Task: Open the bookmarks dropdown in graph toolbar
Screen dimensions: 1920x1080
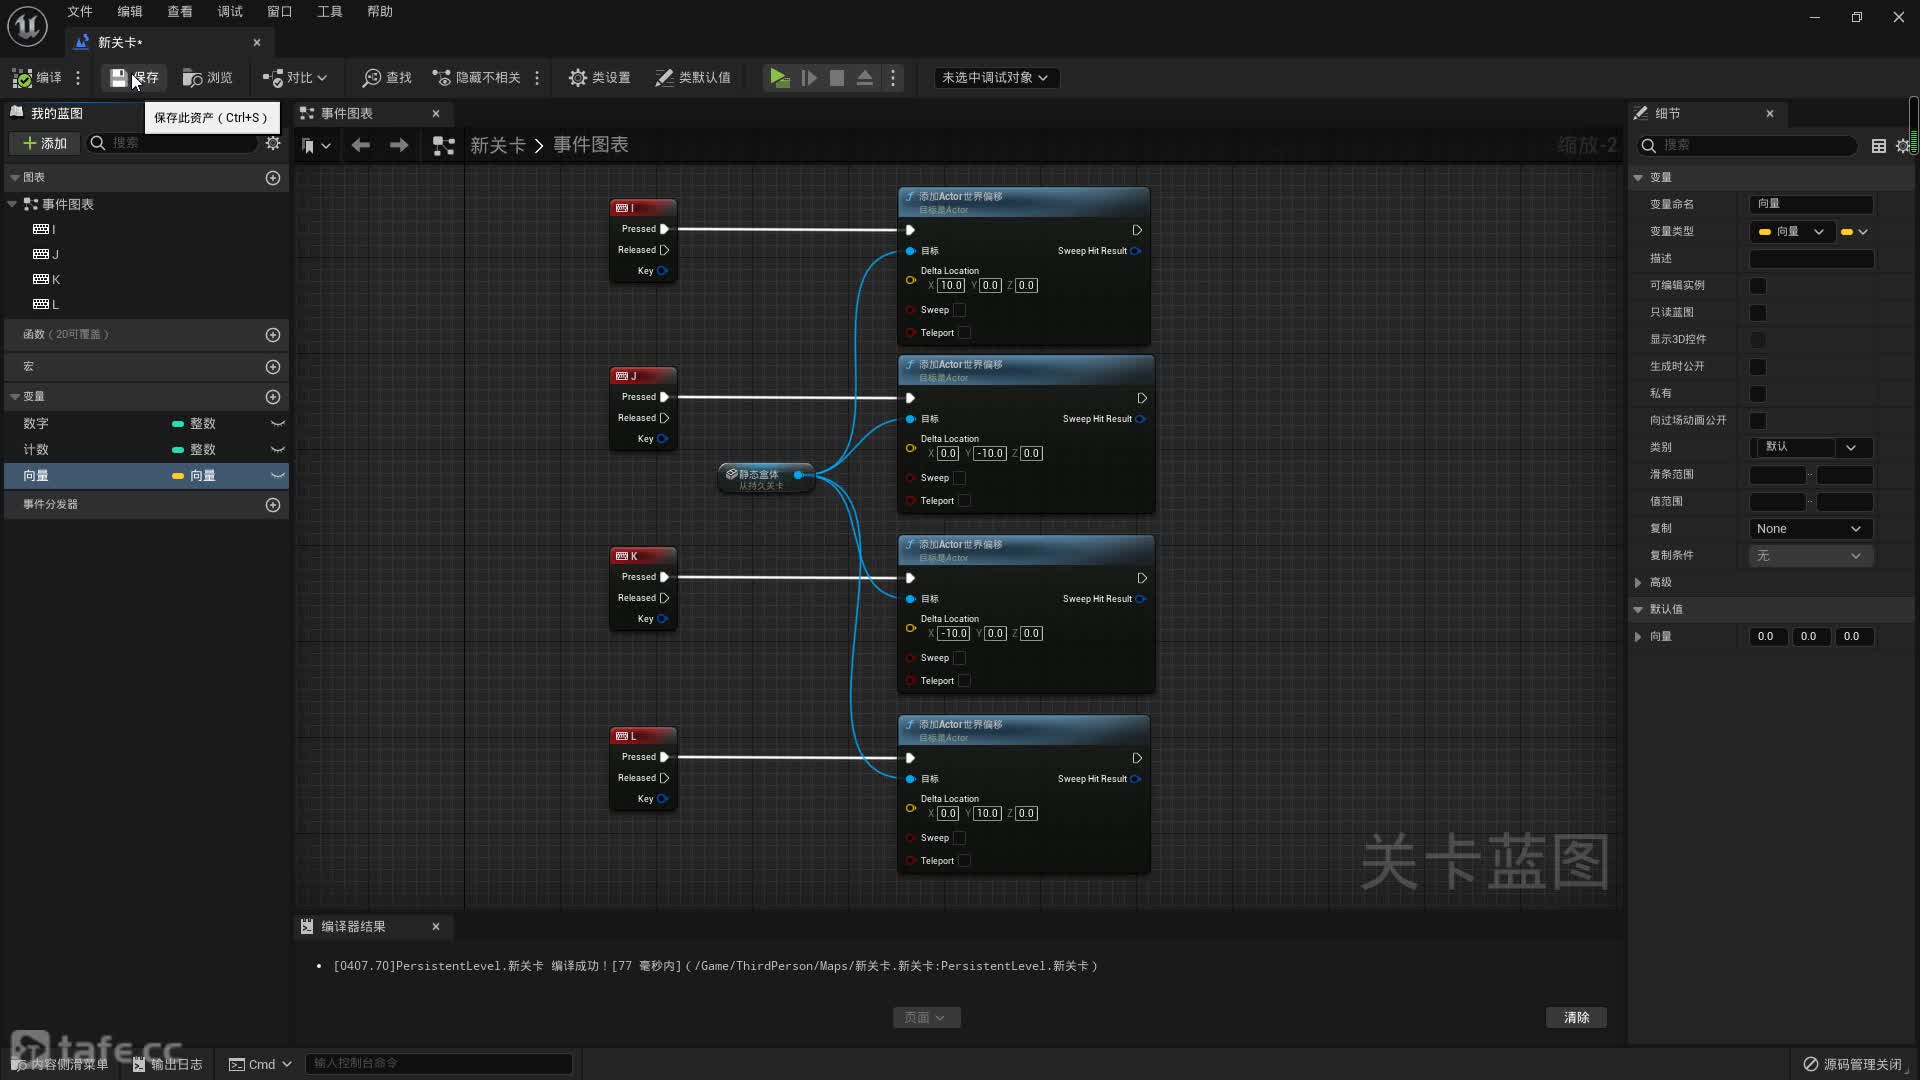Action: 316,146
